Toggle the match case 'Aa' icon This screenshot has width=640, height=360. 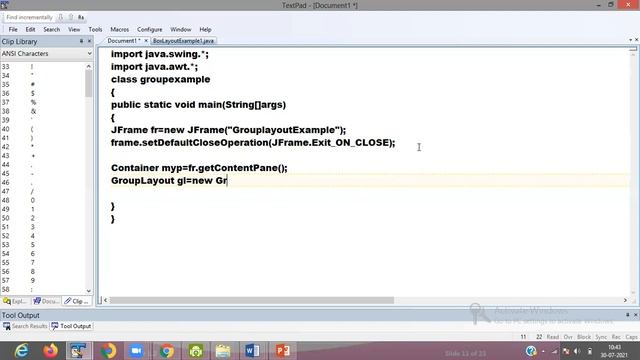(81, 17)
